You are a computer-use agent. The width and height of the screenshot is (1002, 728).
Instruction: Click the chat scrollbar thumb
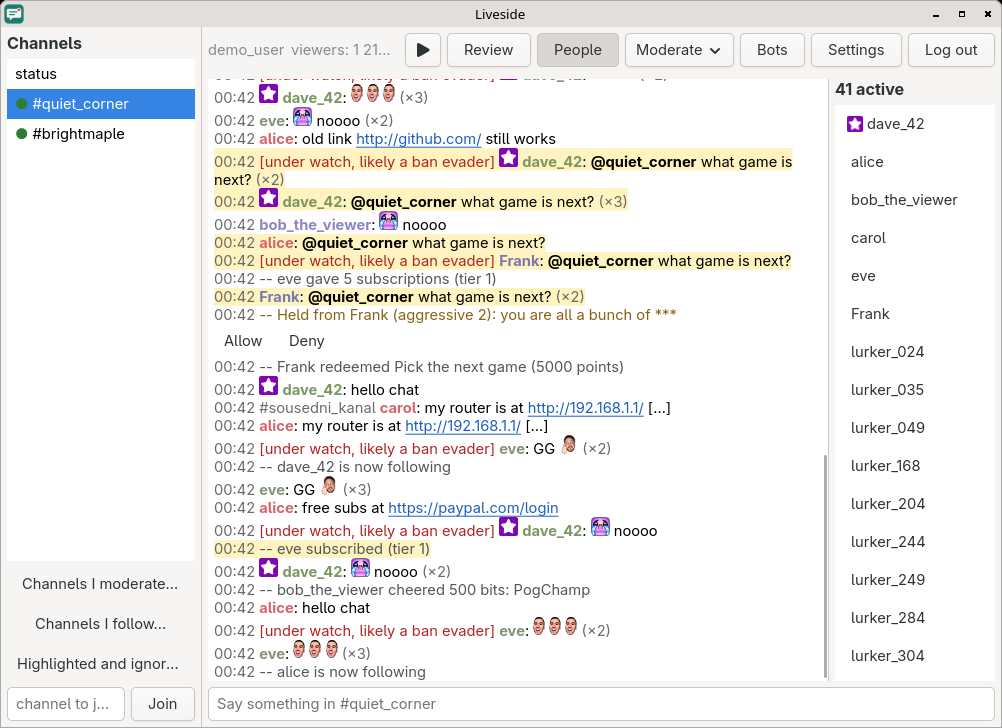pyautogui.click(x=826, y=567)
